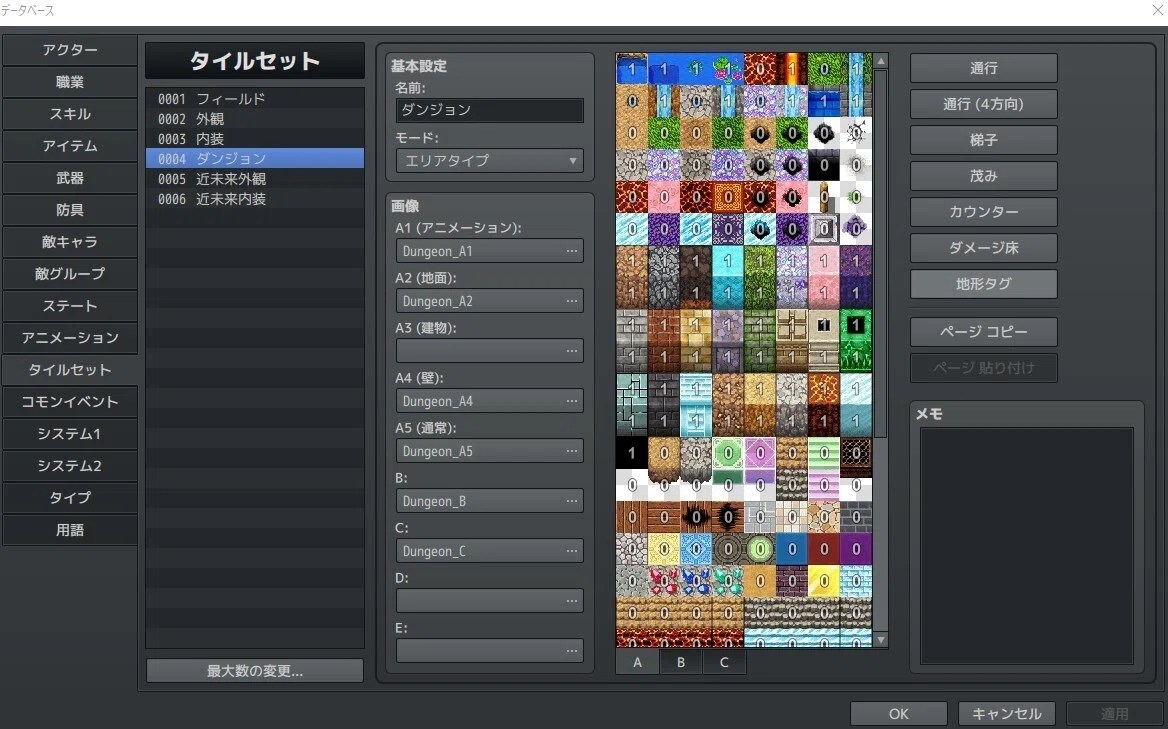
Task: Switch to the スキル tab
Action: tap(70, 114)
